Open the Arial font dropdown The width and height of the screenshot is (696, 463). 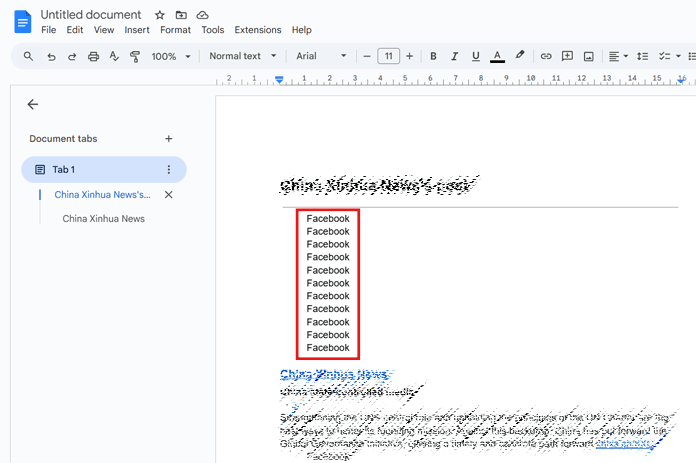[x=321, y=56]
